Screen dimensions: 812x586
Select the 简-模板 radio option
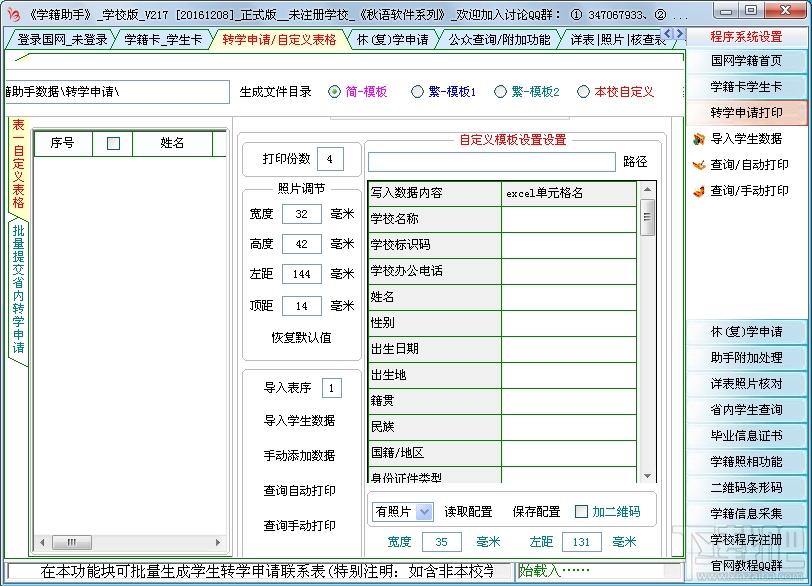pos(335,92)
